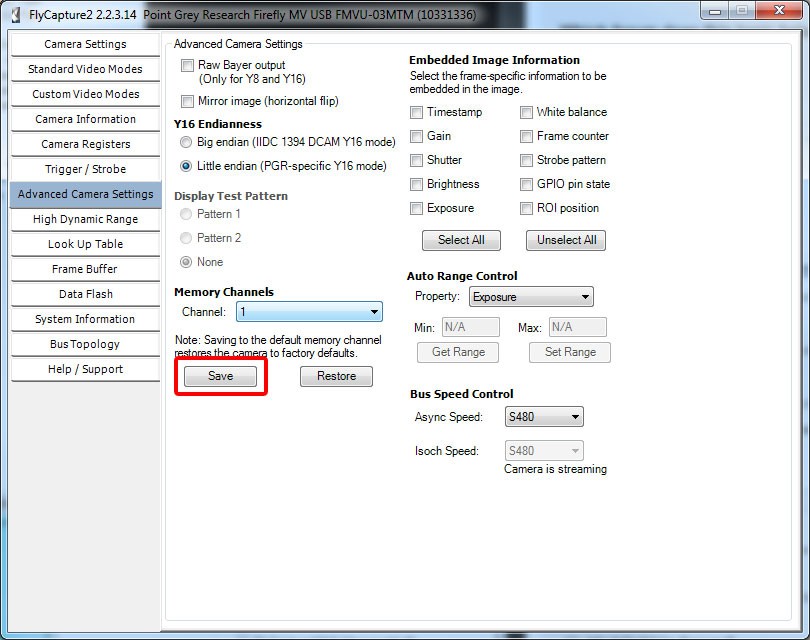Switch to Look Up Table tab
Viewport: 810px width, 640px height.
(x=85, y=244)
